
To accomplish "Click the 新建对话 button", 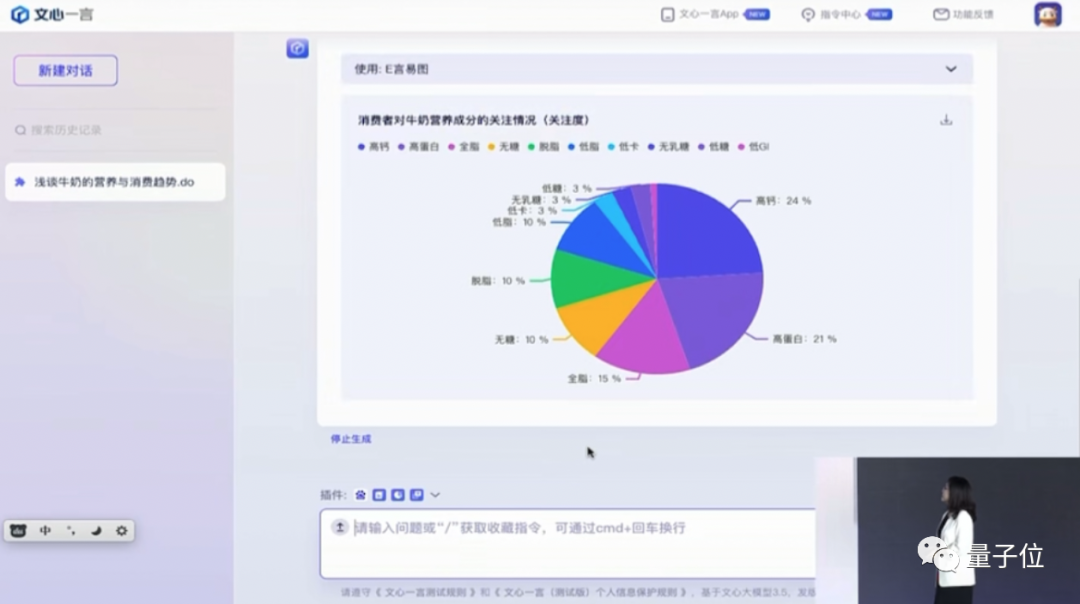I will click(65, 70).
